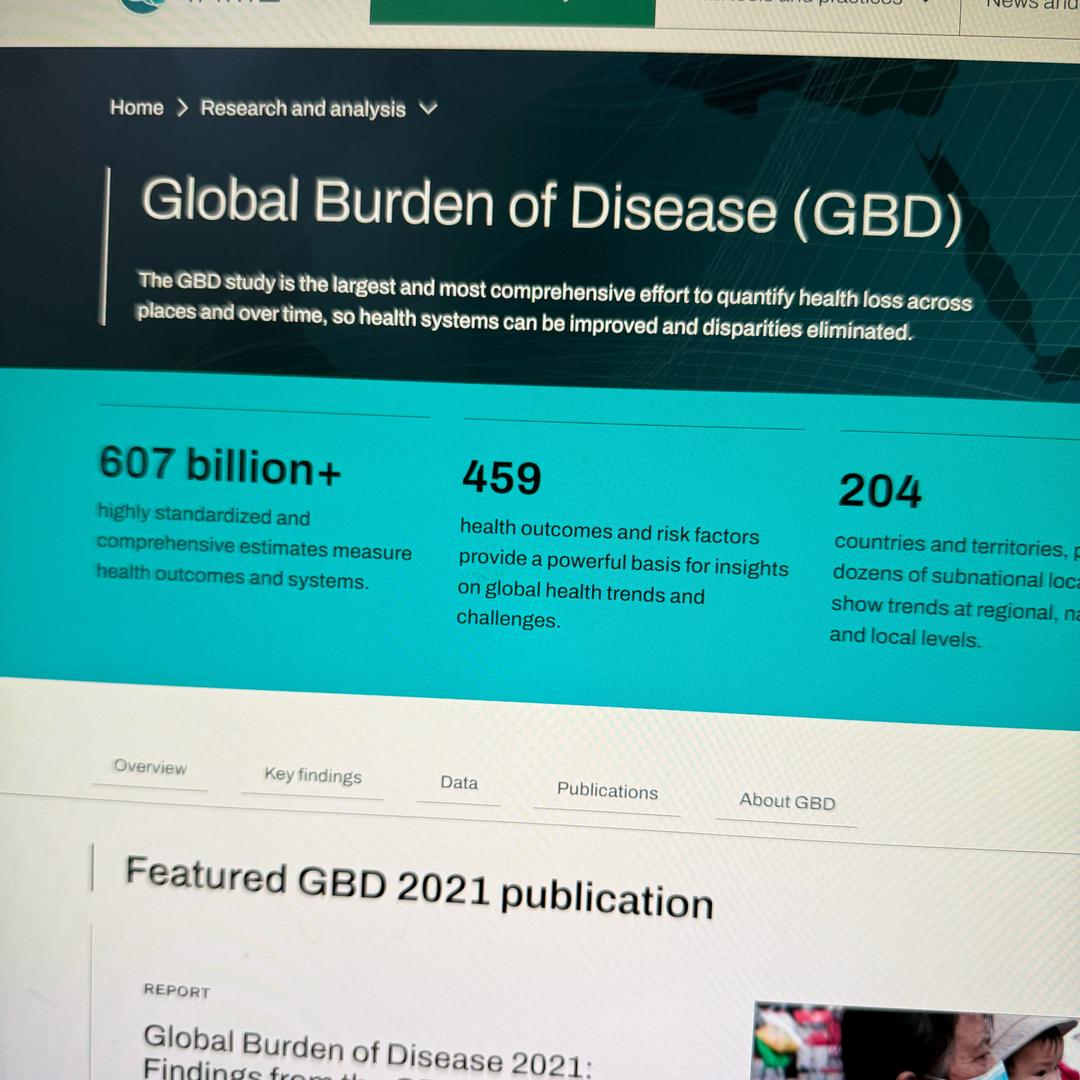Image resolution: width=1080 pixels, height=1080 pixels.
Task: Click the 607 billion+ statistic
Action: pos(220,466)
